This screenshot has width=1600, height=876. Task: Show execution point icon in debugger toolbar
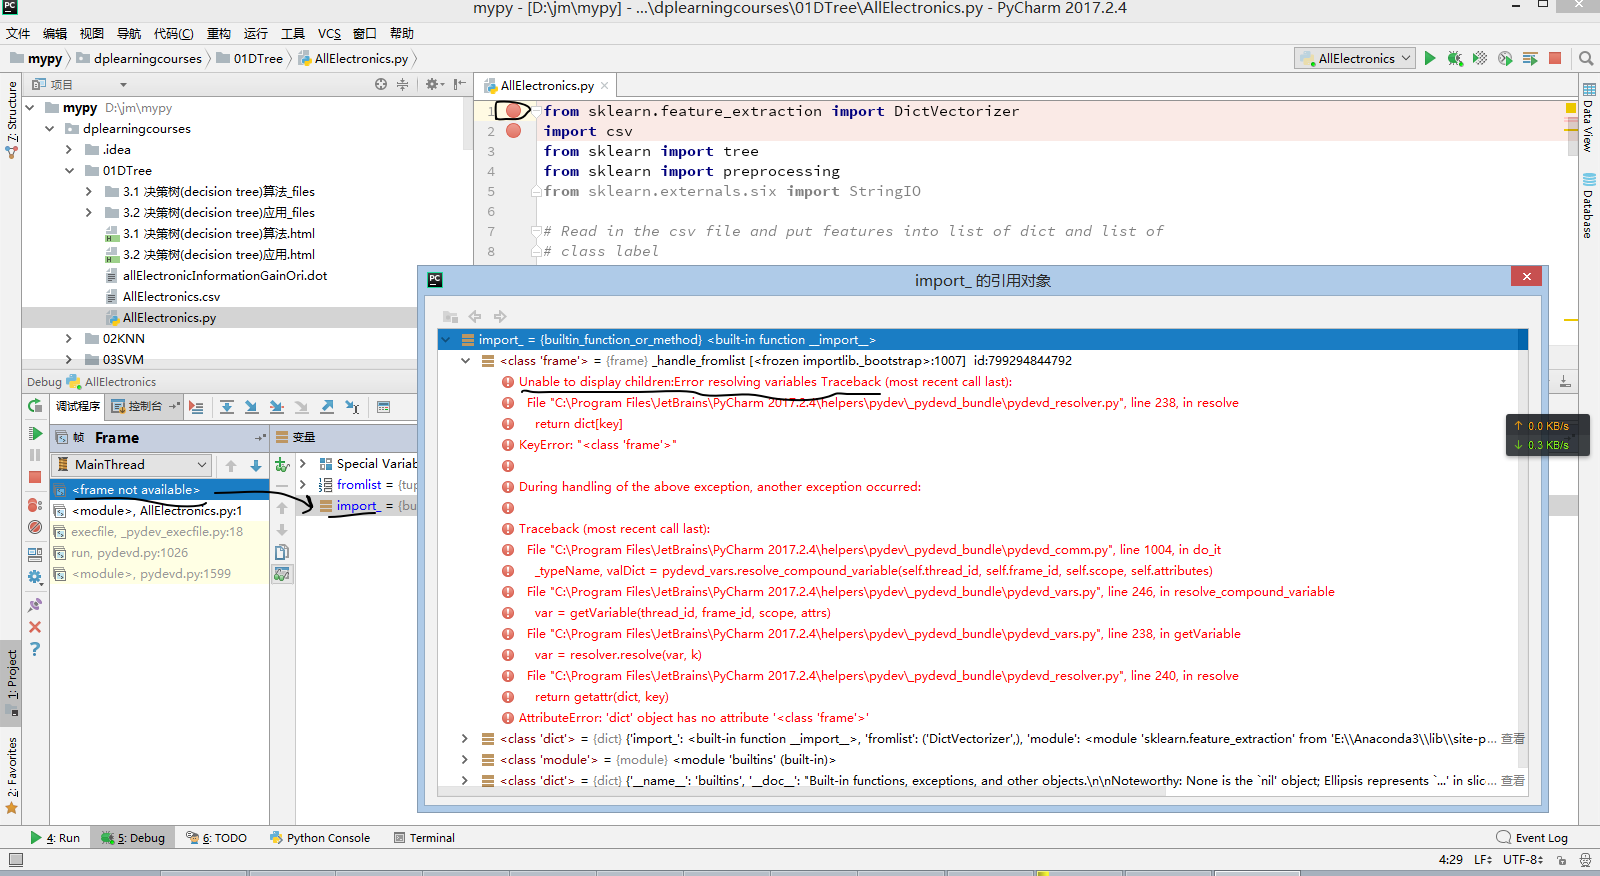click(x=196, y=407)
